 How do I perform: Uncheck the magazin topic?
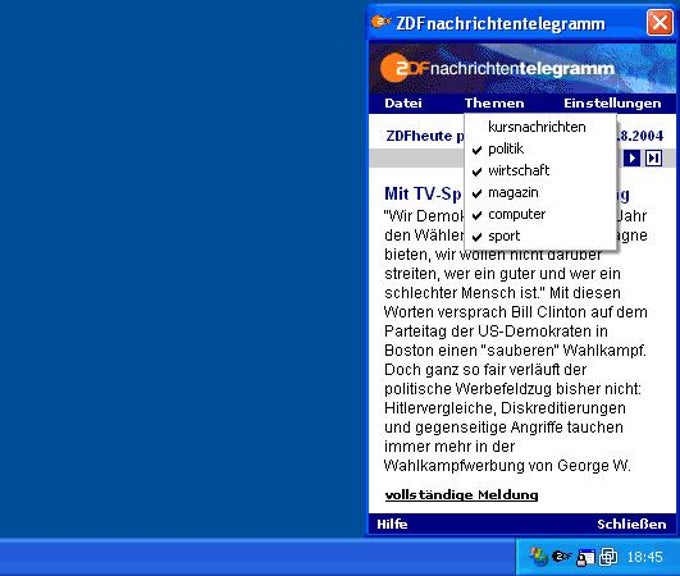[540, 192]
